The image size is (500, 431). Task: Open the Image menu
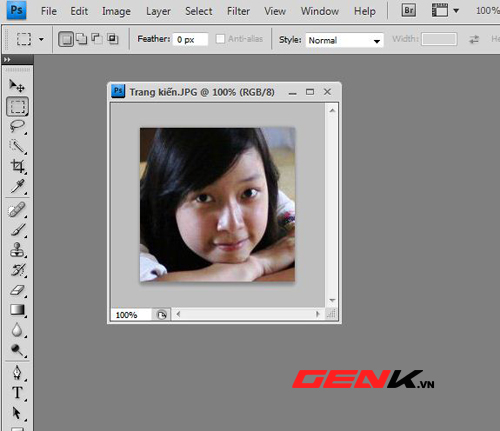pos(116,11)
